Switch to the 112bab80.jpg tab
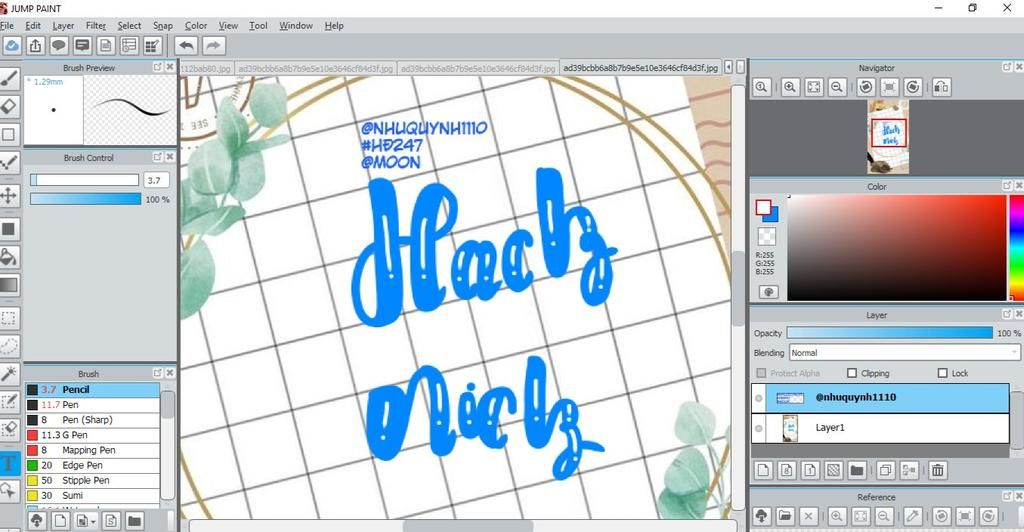This screenshot has height=532, width=1024. (x=206, y=68)
